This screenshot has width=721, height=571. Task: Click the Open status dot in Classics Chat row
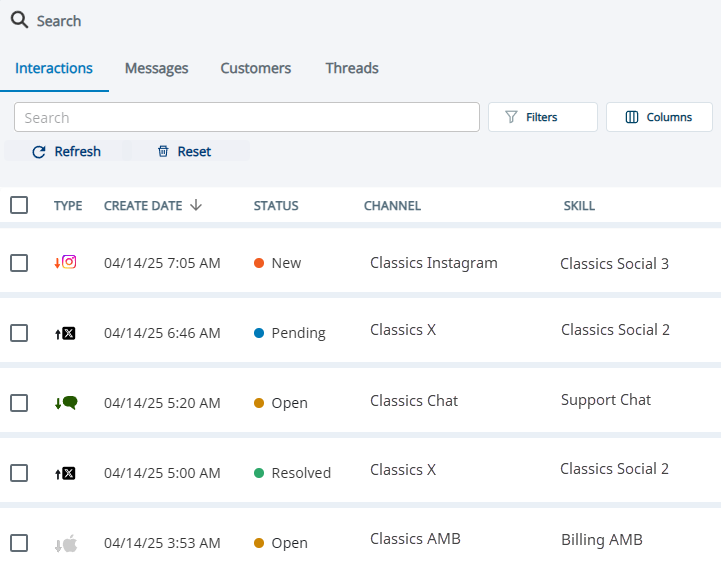tap(259, 403)
